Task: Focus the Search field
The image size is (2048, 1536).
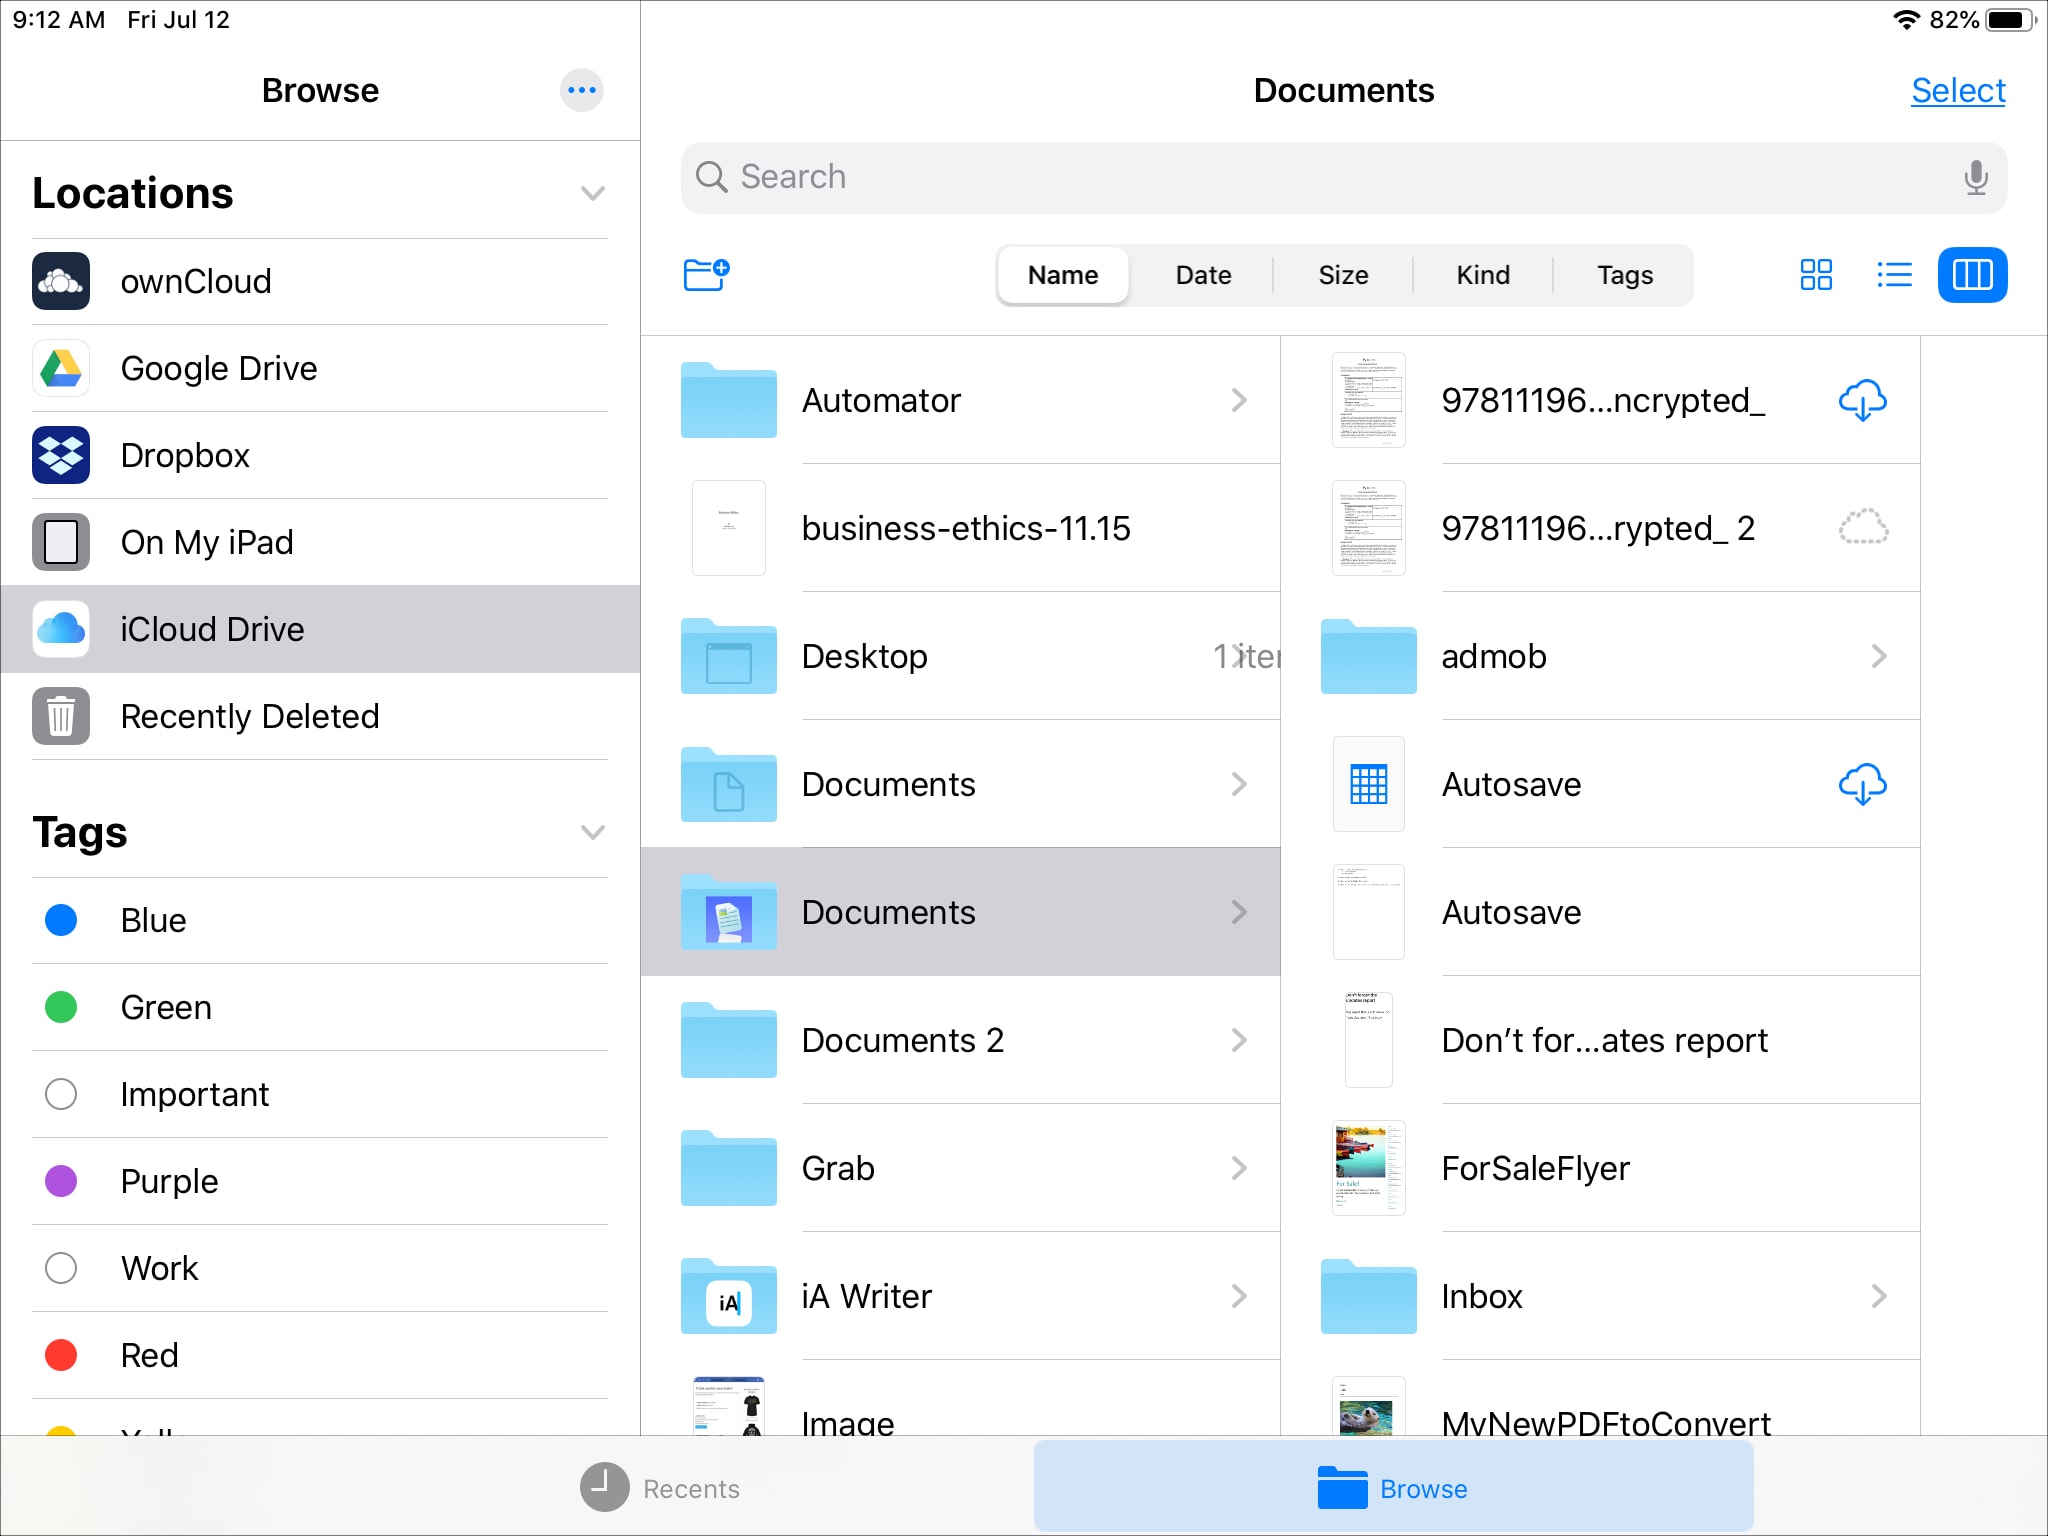Action: (1344, 177)
